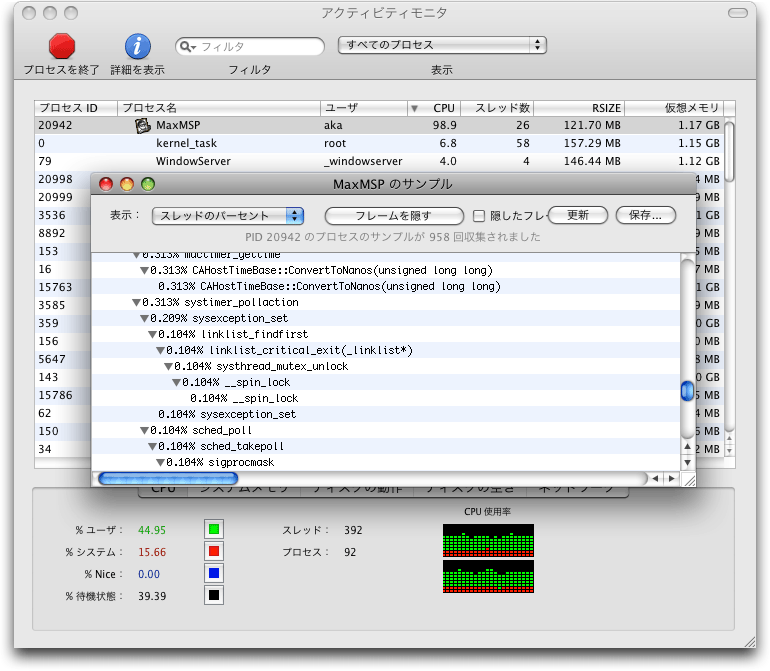
Task: Click the toolbar toggle pill button
Action: point(738,13)
